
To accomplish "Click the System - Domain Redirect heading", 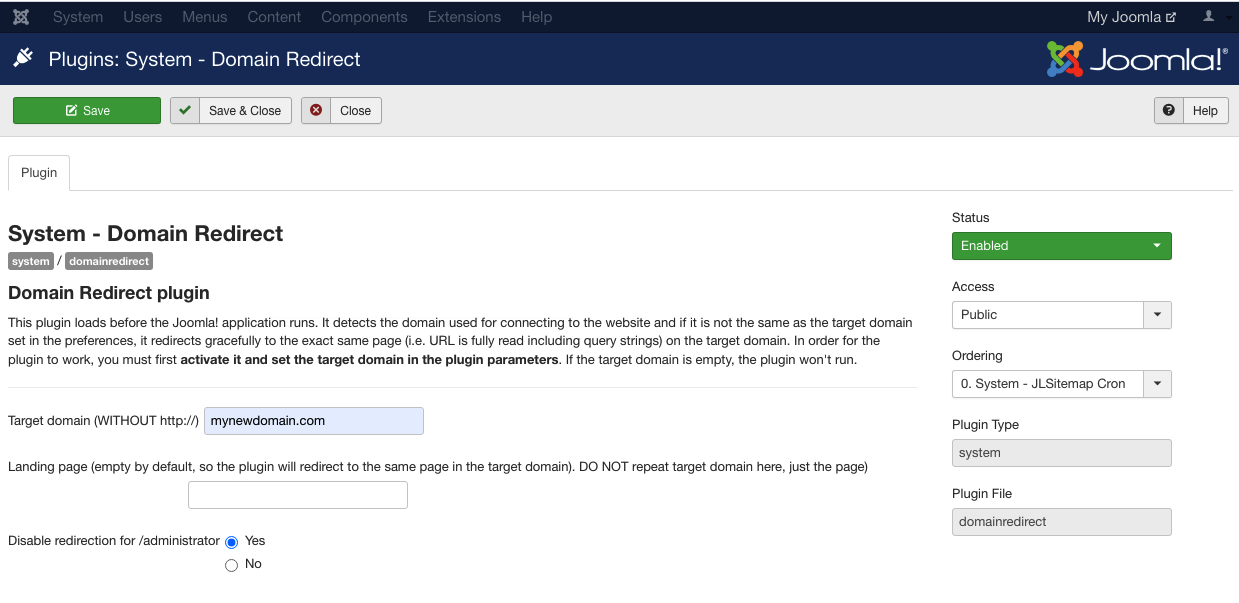I will click(146, 234).
